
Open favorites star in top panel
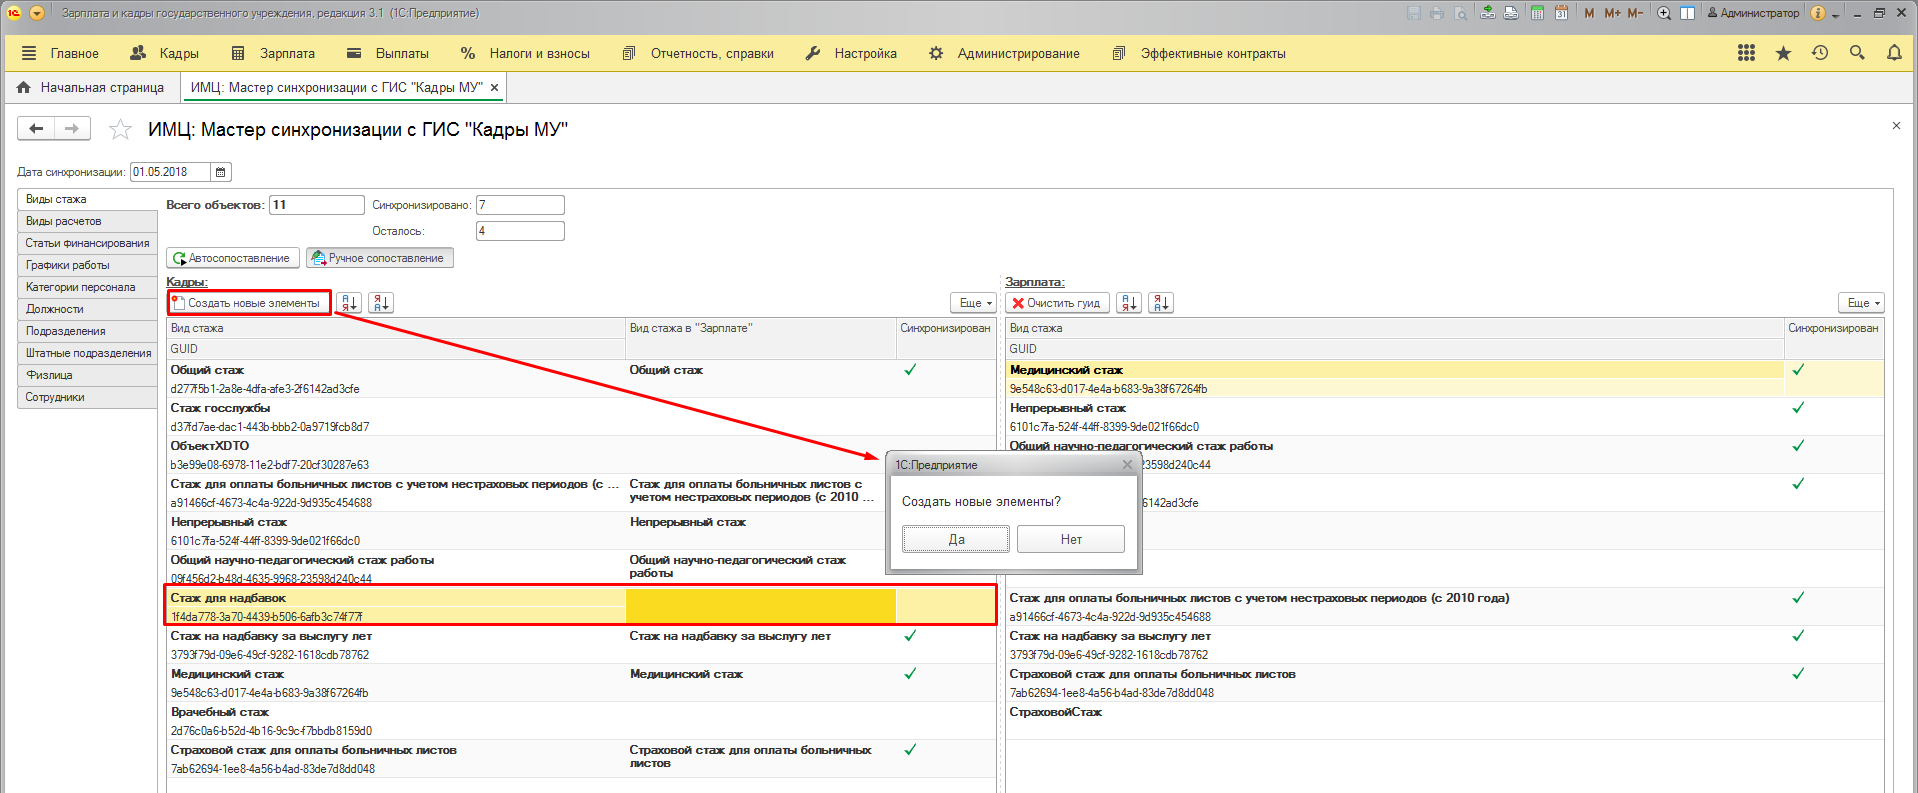tap(1783, 53)
